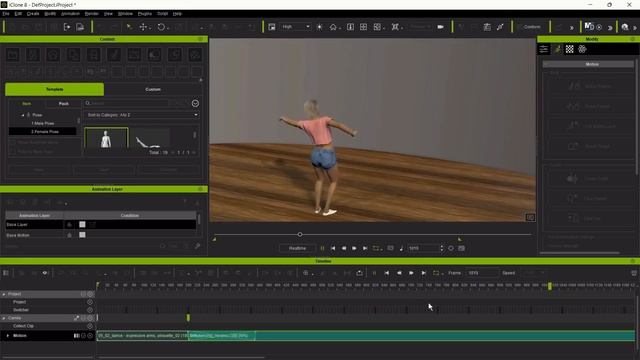The width and height of the screenshot is (640, 360).
Task: Select the standing female pose thumbnail
Action: [x=106, y=138]
